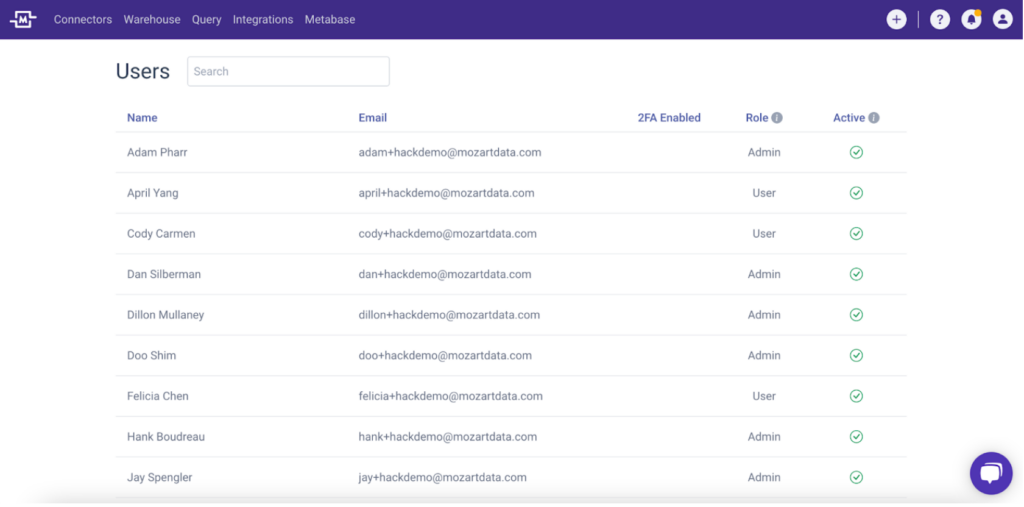Image resolution: width=1024 pixels, height=507 pixels.
Task: Click email jay+hackdemo@mozartdata.com
Action: (442, 478)
